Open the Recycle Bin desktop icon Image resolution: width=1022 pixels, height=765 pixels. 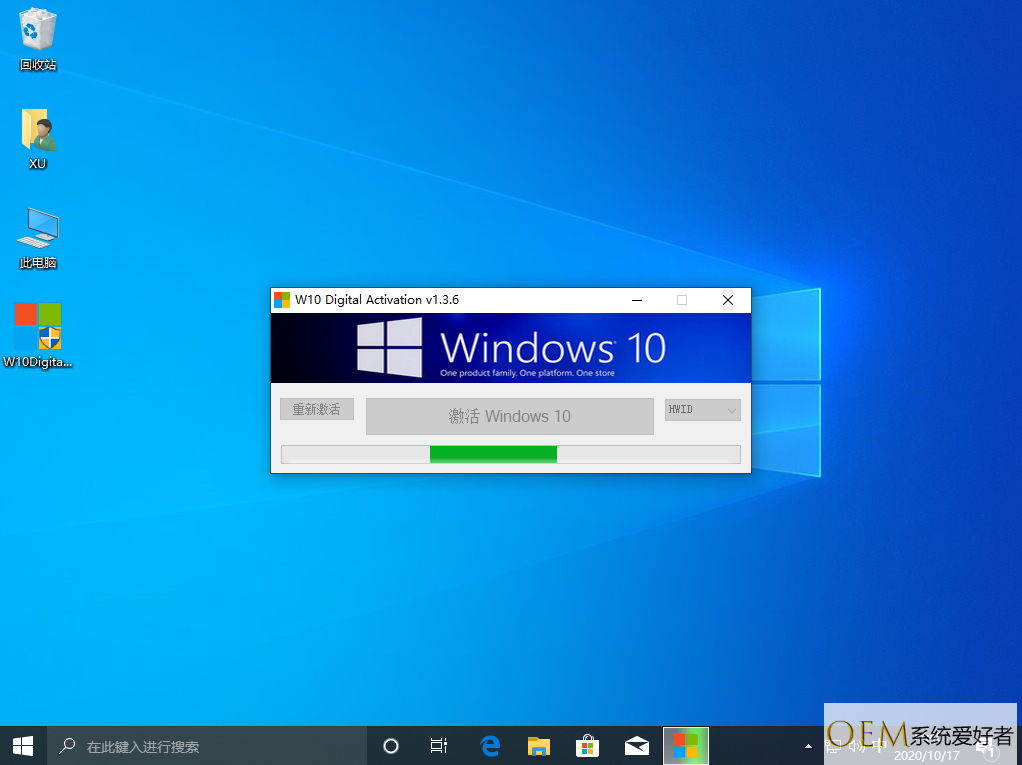pos(38,30)
